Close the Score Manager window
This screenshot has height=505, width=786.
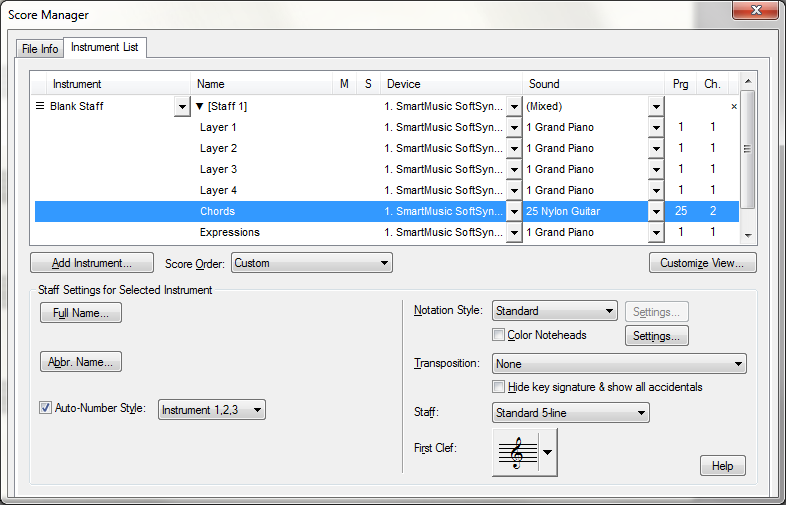pyautogui.click(x=753, y=12)
